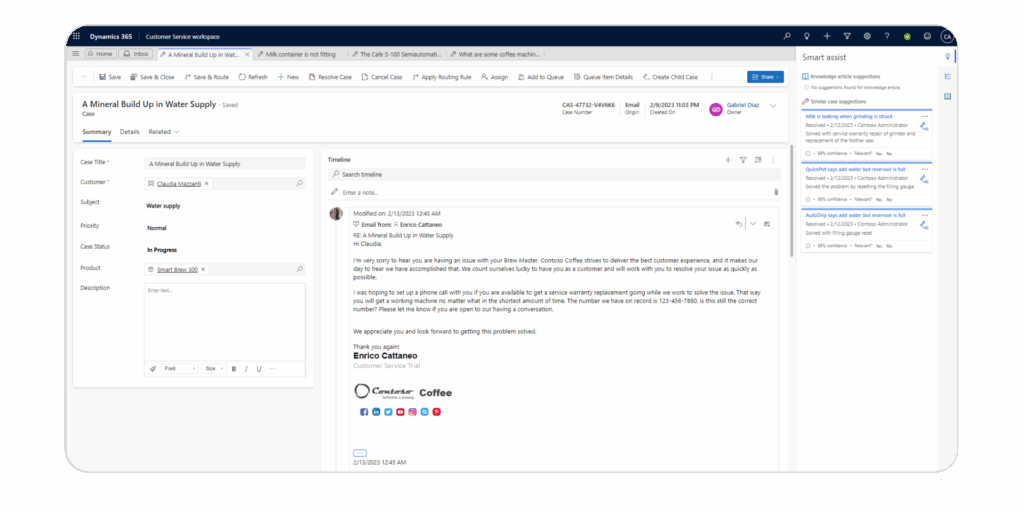The image size is (1024, 510).
Task: Open the Claudia Mazzanti customer link
Action: 178,184
